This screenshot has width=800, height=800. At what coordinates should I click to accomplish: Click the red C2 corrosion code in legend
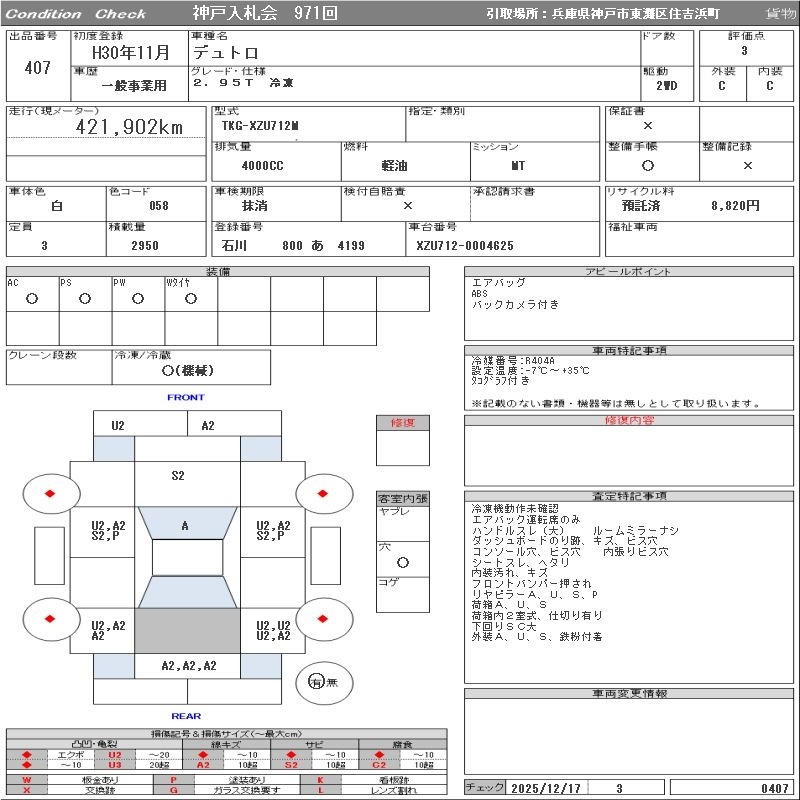(379, 765)
